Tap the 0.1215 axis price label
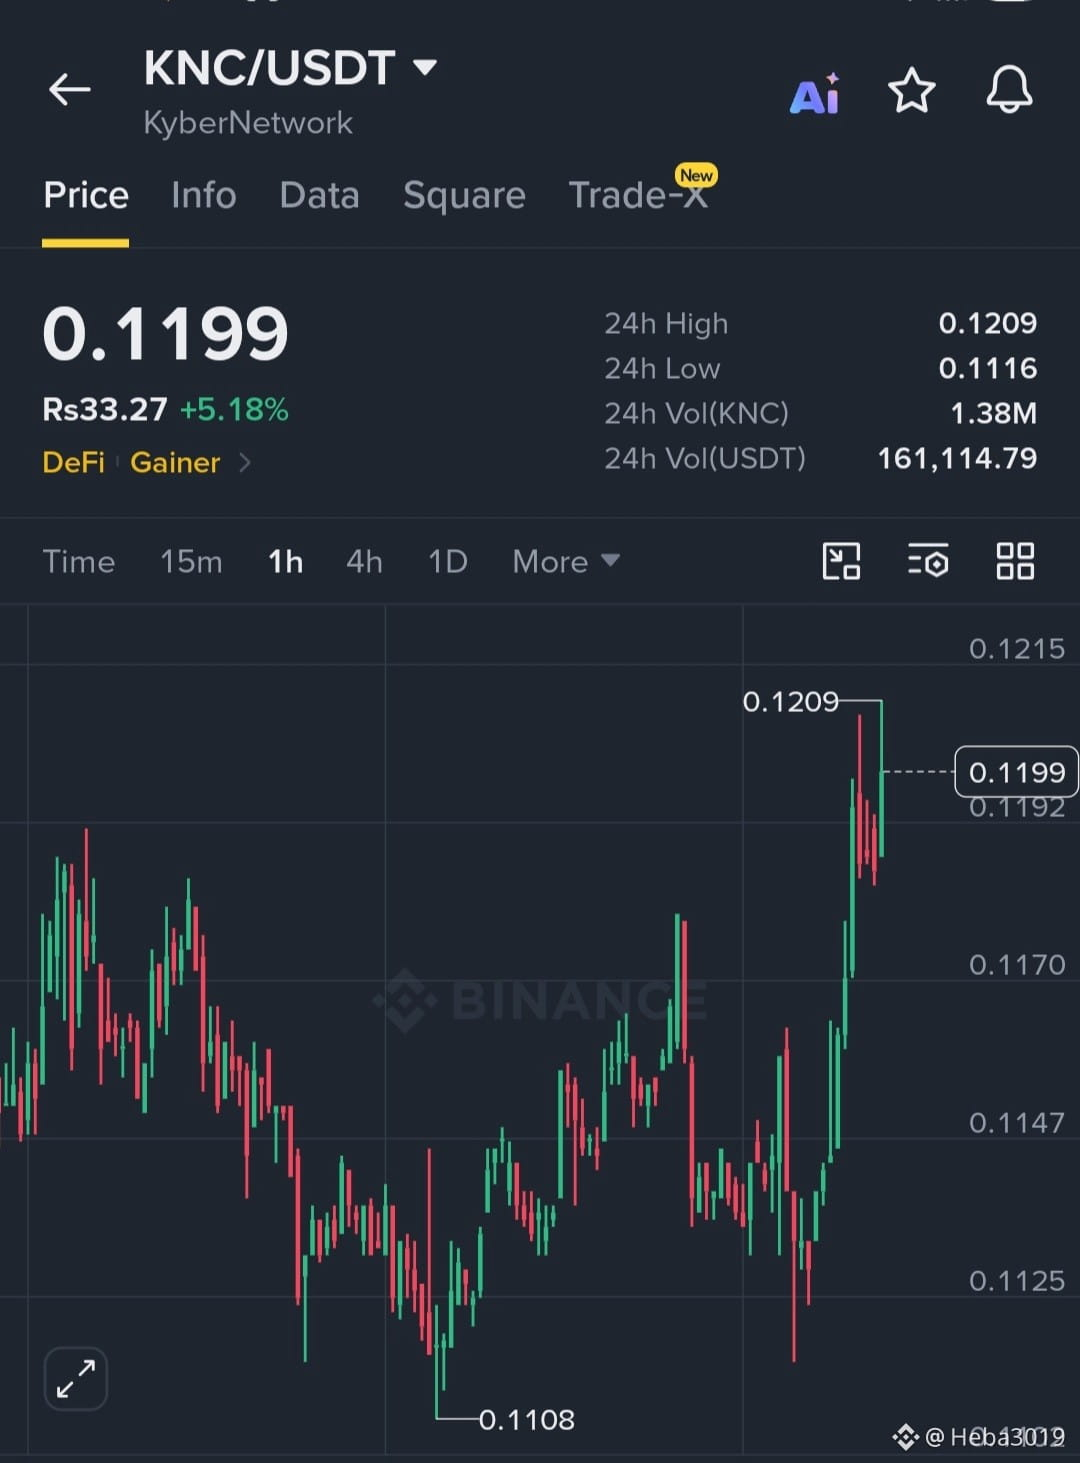 coord(1017,648)
